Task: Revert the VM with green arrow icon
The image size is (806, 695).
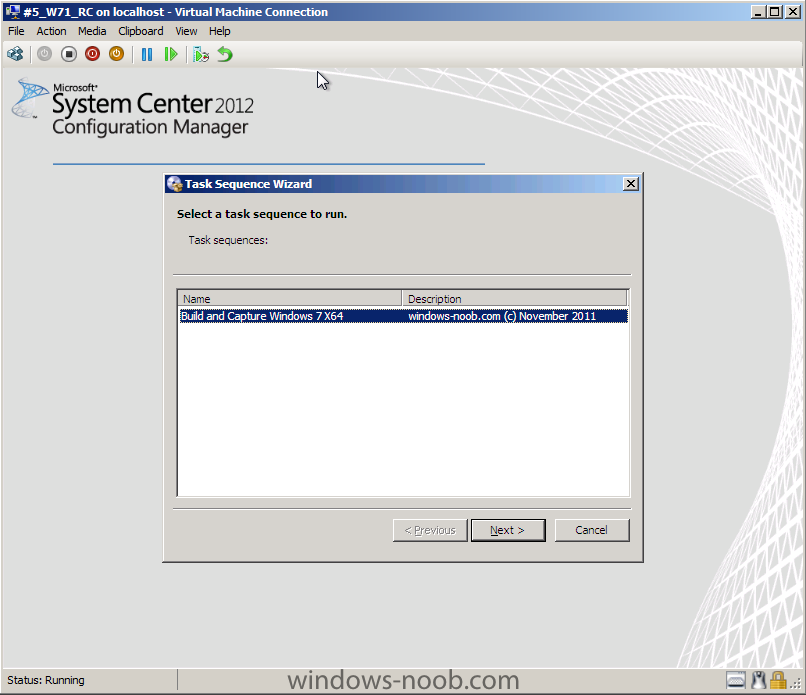Action: tap(225, 54)
